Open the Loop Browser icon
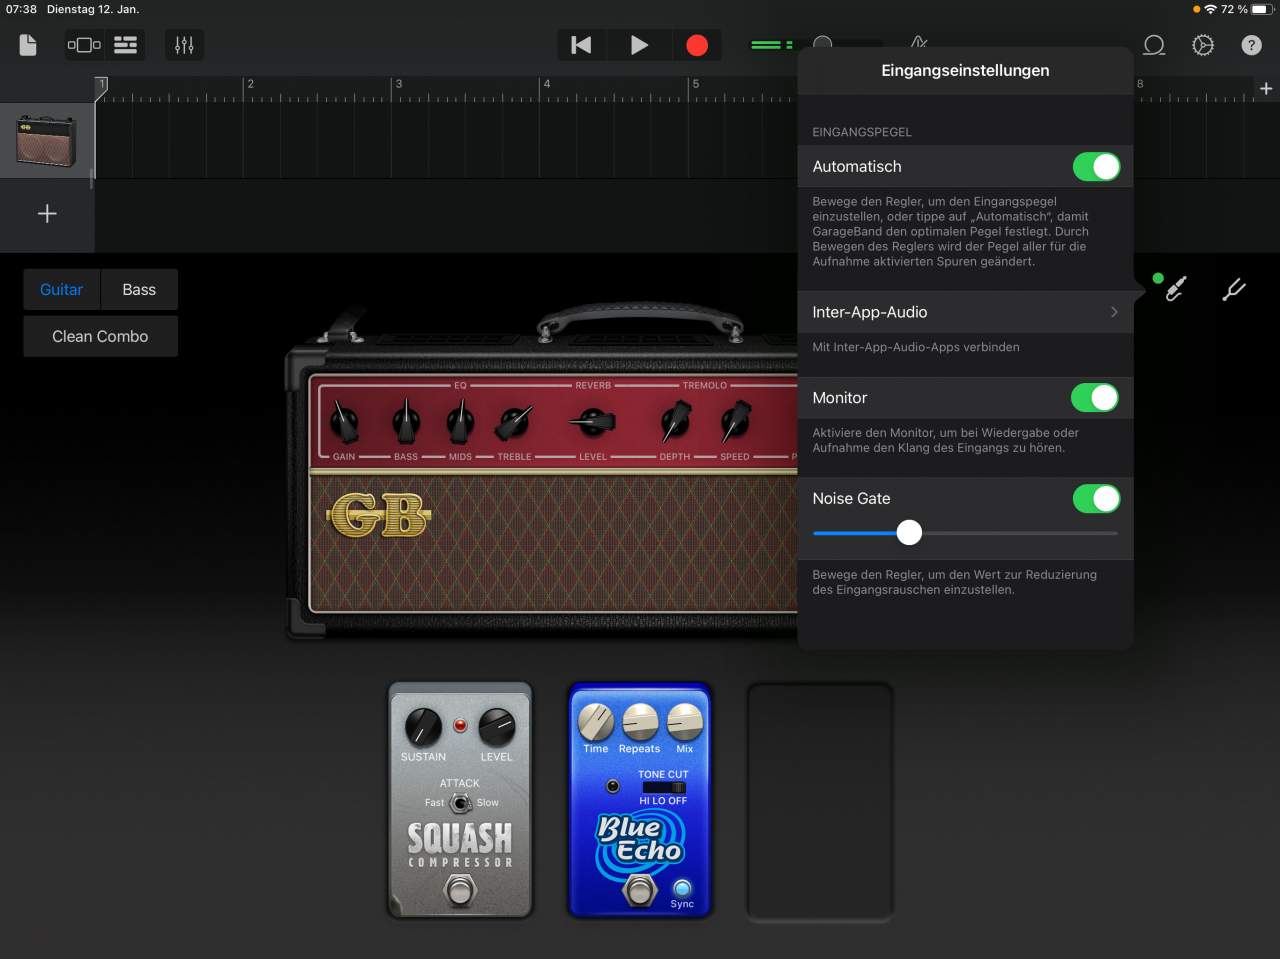This screenshot has height=959, width=1280. [x=1154, y=45]
